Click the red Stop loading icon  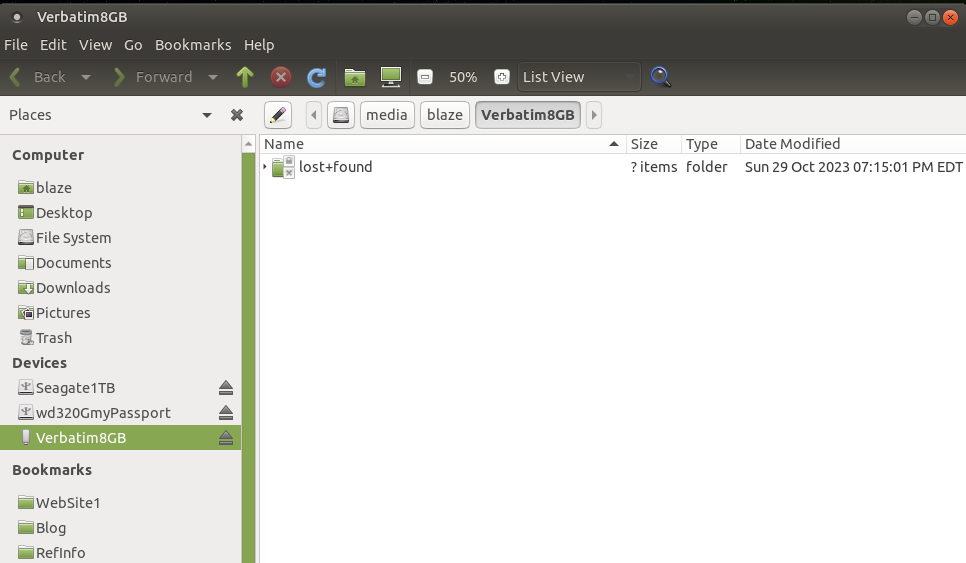click(281, 77)
